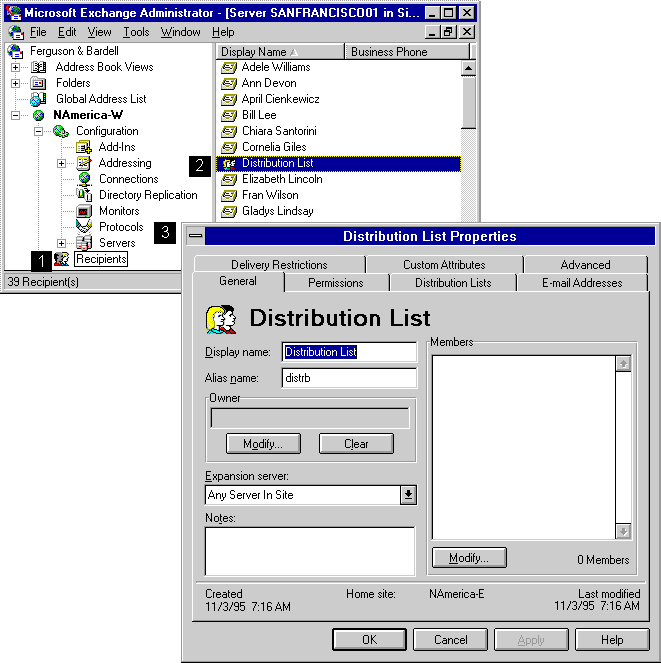Click the dialog Help button
Screen dimensions: 661x663
tap(612, 639)
